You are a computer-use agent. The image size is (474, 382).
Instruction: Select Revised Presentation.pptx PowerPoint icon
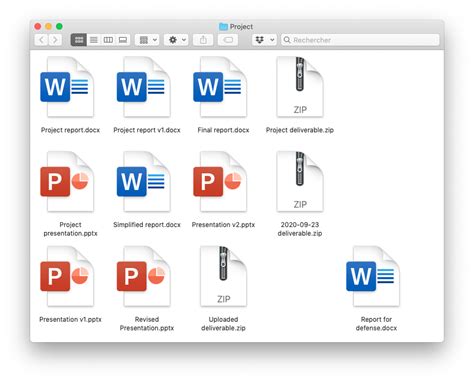pos(144,276)
